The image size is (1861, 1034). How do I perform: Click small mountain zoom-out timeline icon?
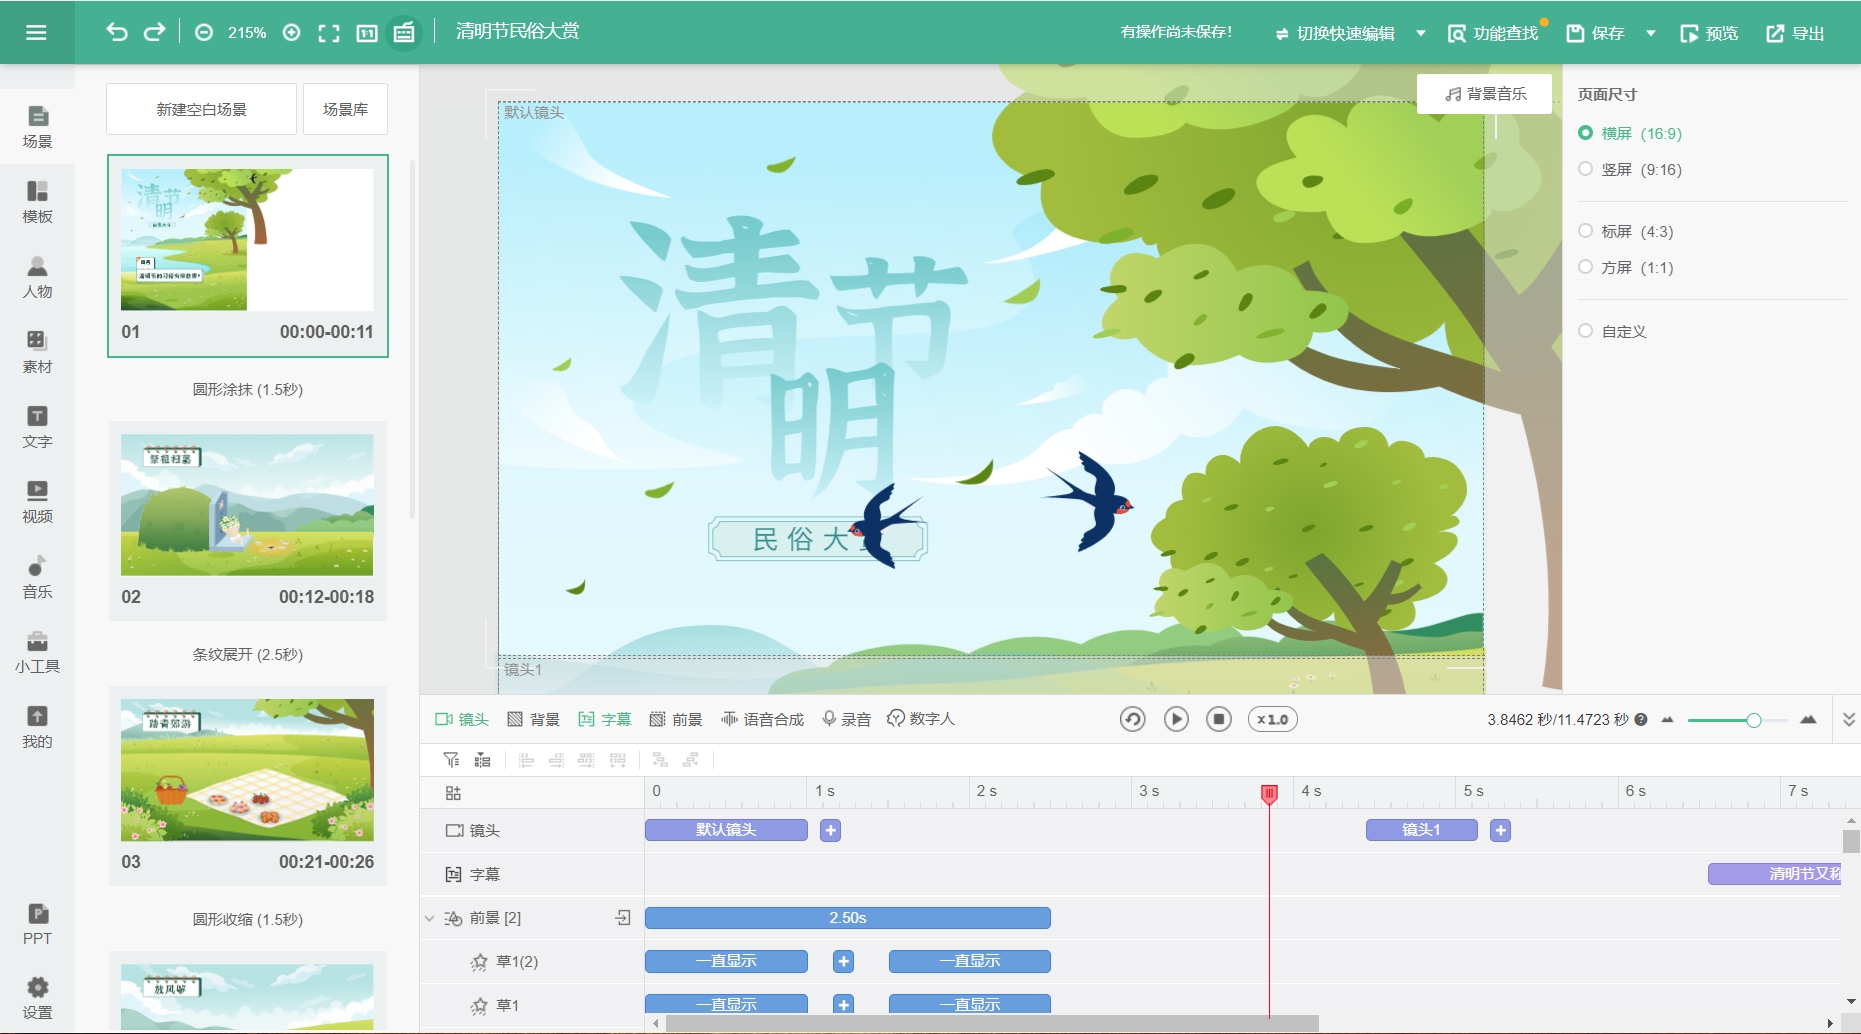point(1667,720)
